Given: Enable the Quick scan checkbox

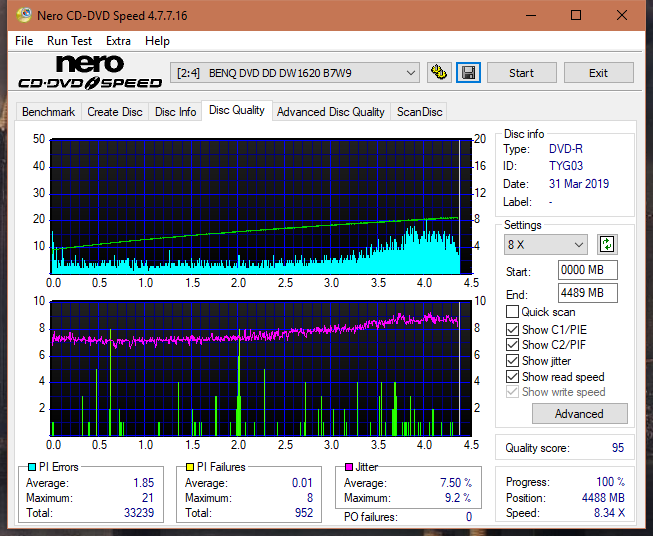Looking at the screenshot, I should pyautogui.click(x=513, y=312).
